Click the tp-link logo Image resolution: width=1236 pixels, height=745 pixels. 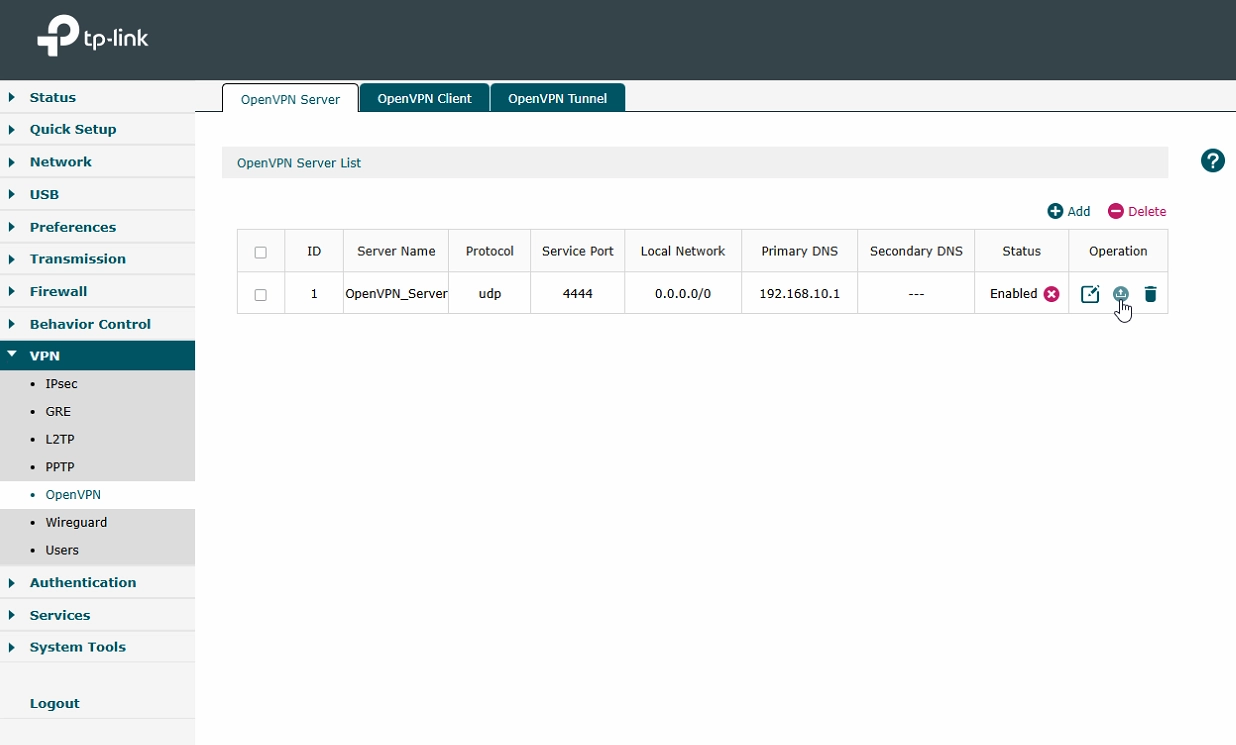(93, 38)
